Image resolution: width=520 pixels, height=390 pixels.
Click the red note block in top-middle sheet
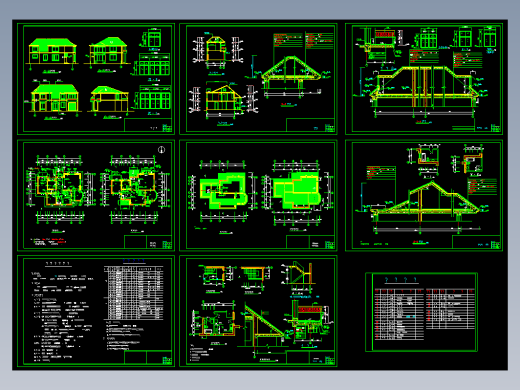(288, 41)
